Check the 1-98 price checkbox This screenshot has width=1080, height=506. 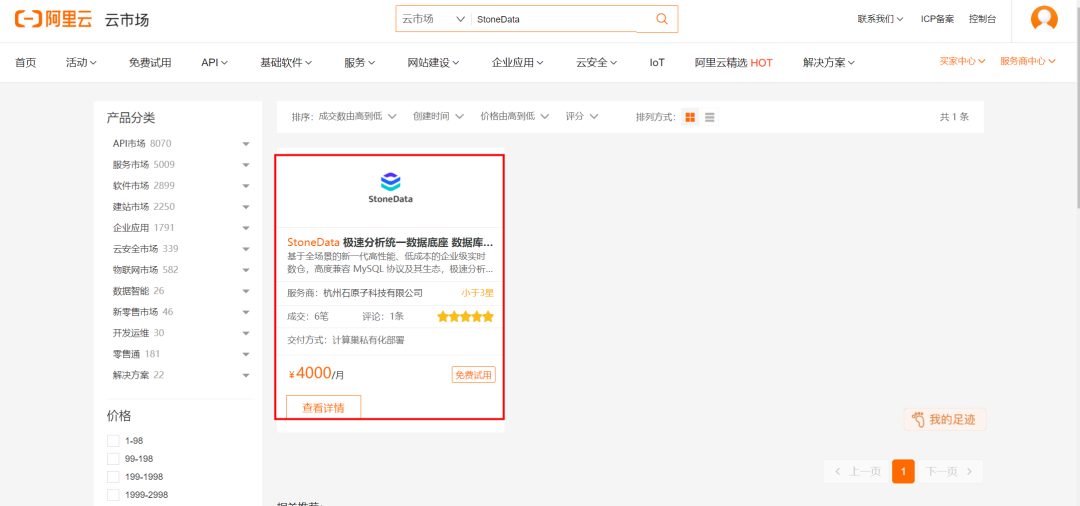coord(113,441)
